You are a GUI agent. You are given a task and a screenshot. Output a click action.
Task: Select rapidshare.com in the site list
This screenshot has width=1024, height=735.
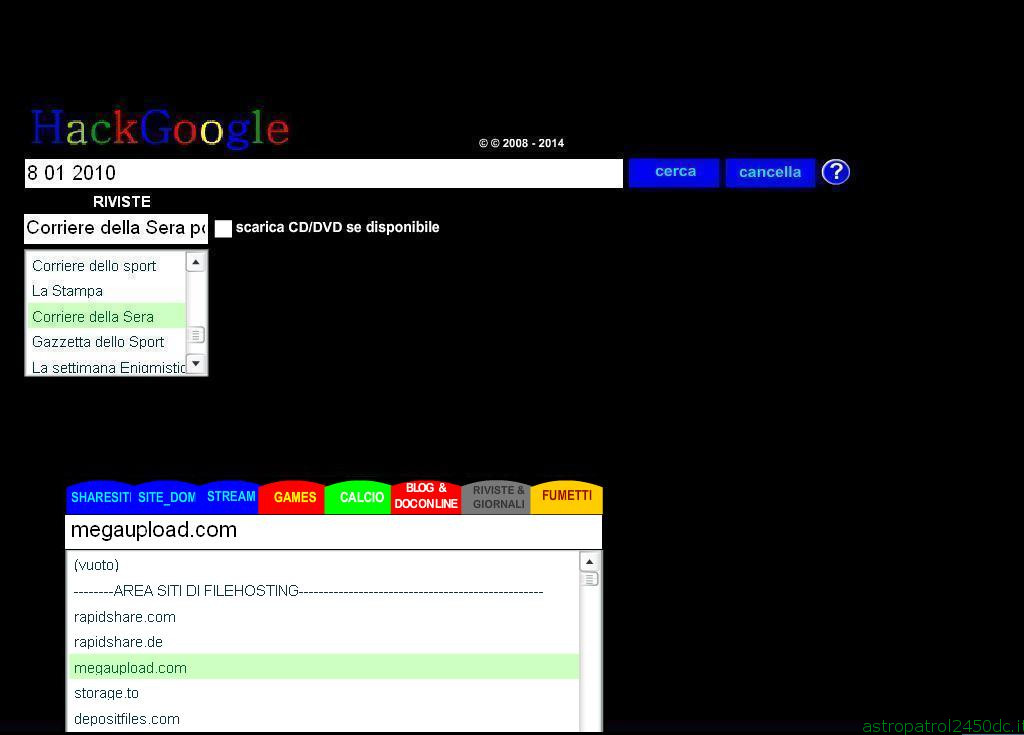(x=324, y=617)
